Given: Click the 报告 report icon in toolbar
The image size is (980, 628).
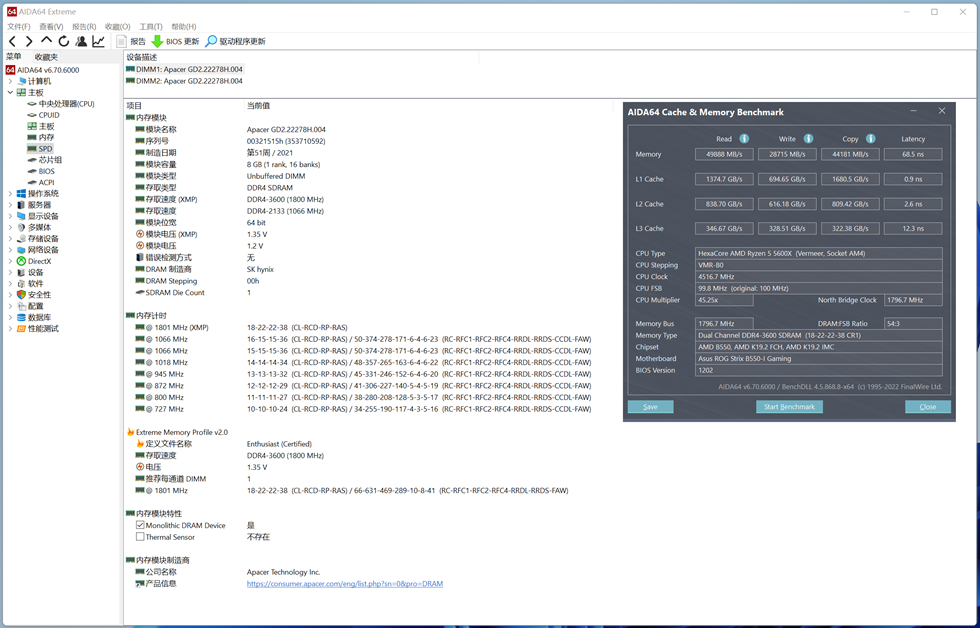Looking at the screenshot, I should [122, 41].
